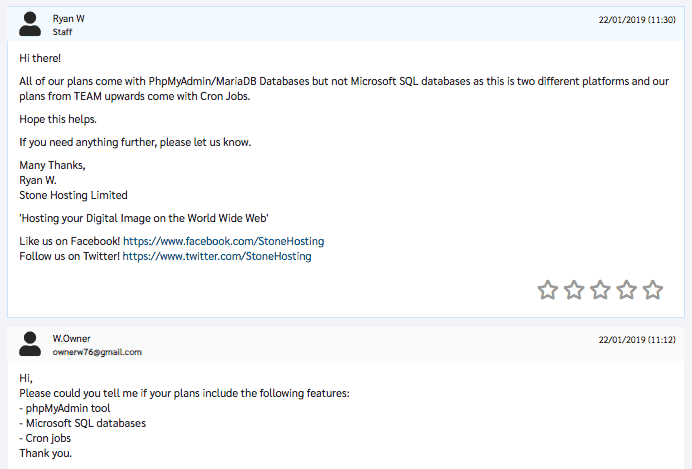Click the 'Hi there!' greeting line

point(40,58)
